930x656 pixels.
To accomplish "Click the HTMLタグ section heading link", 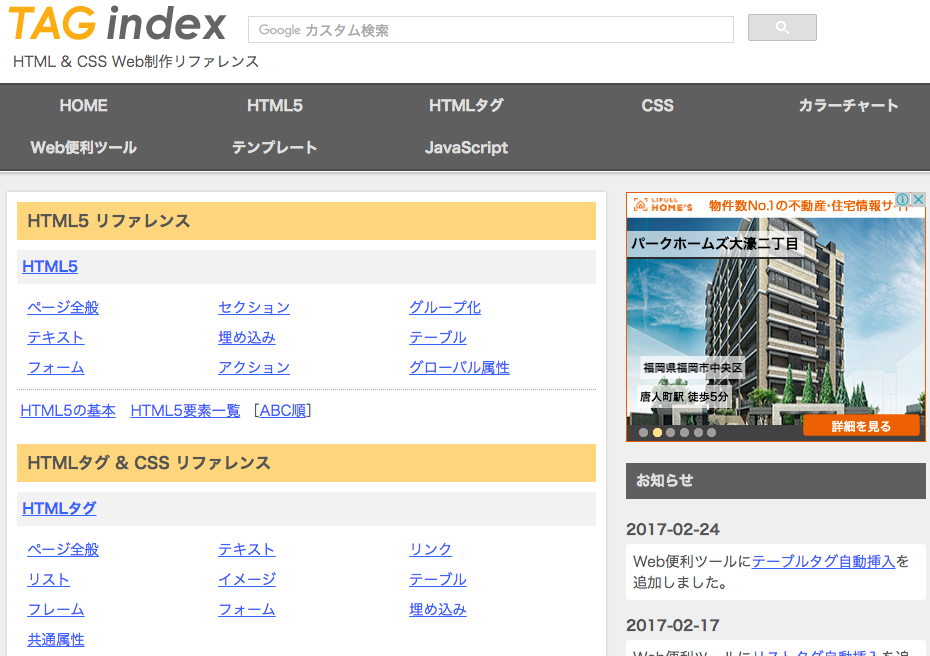I will pos(59,508).
